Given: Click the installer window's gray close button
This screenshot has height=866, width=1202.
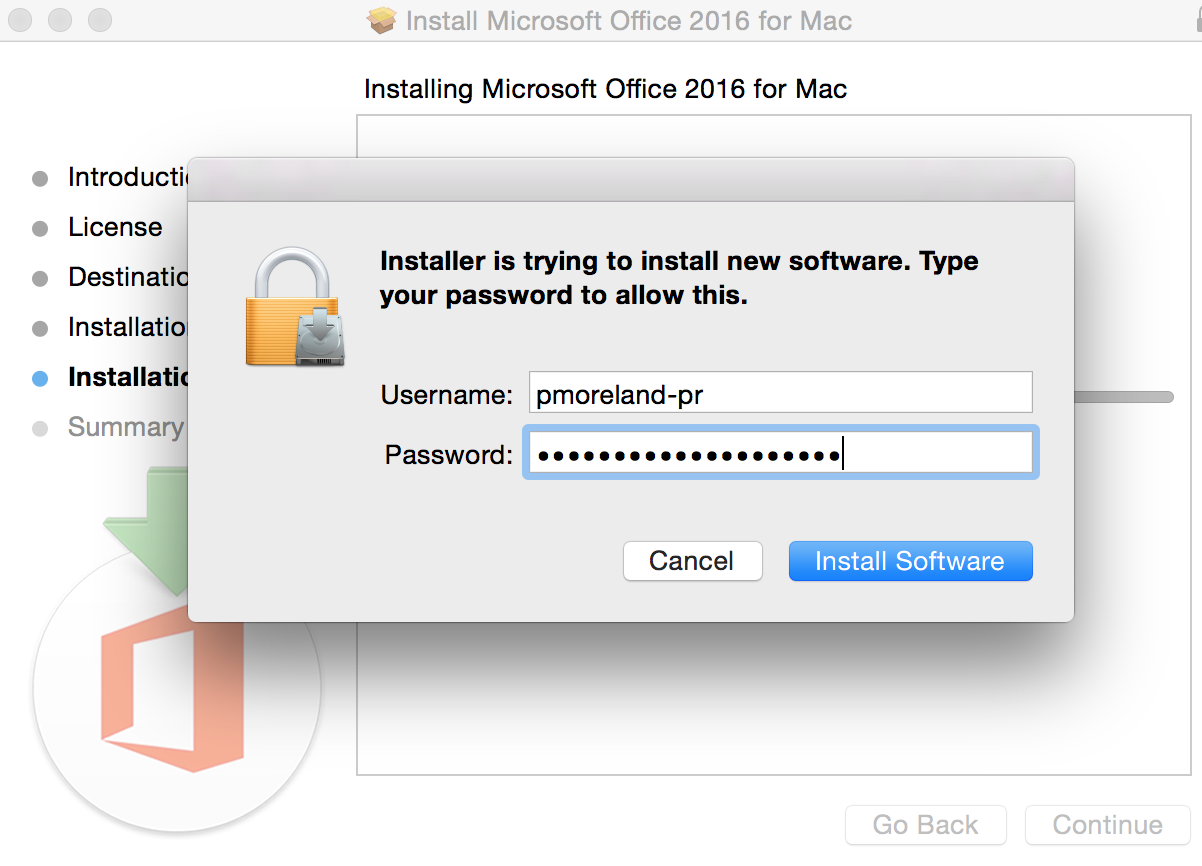Looking at the screenshot, I should click(x=19, y=19).
